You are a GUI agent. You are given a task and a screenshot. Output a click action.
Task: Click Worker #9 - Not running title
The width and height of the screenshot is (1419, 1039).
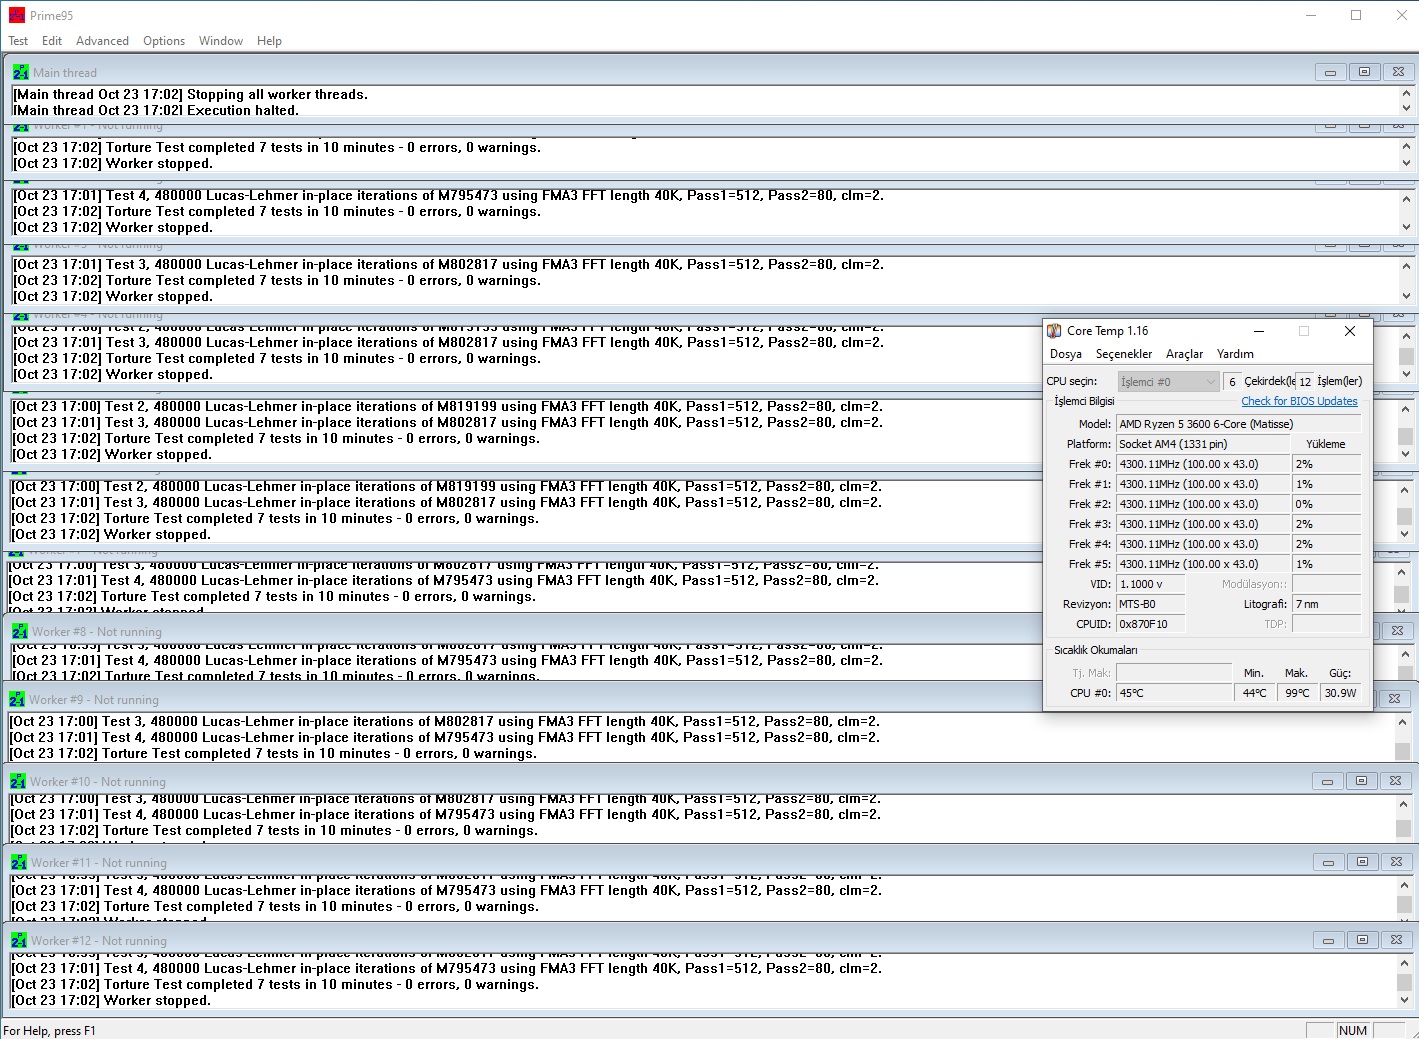coord(94,700)
